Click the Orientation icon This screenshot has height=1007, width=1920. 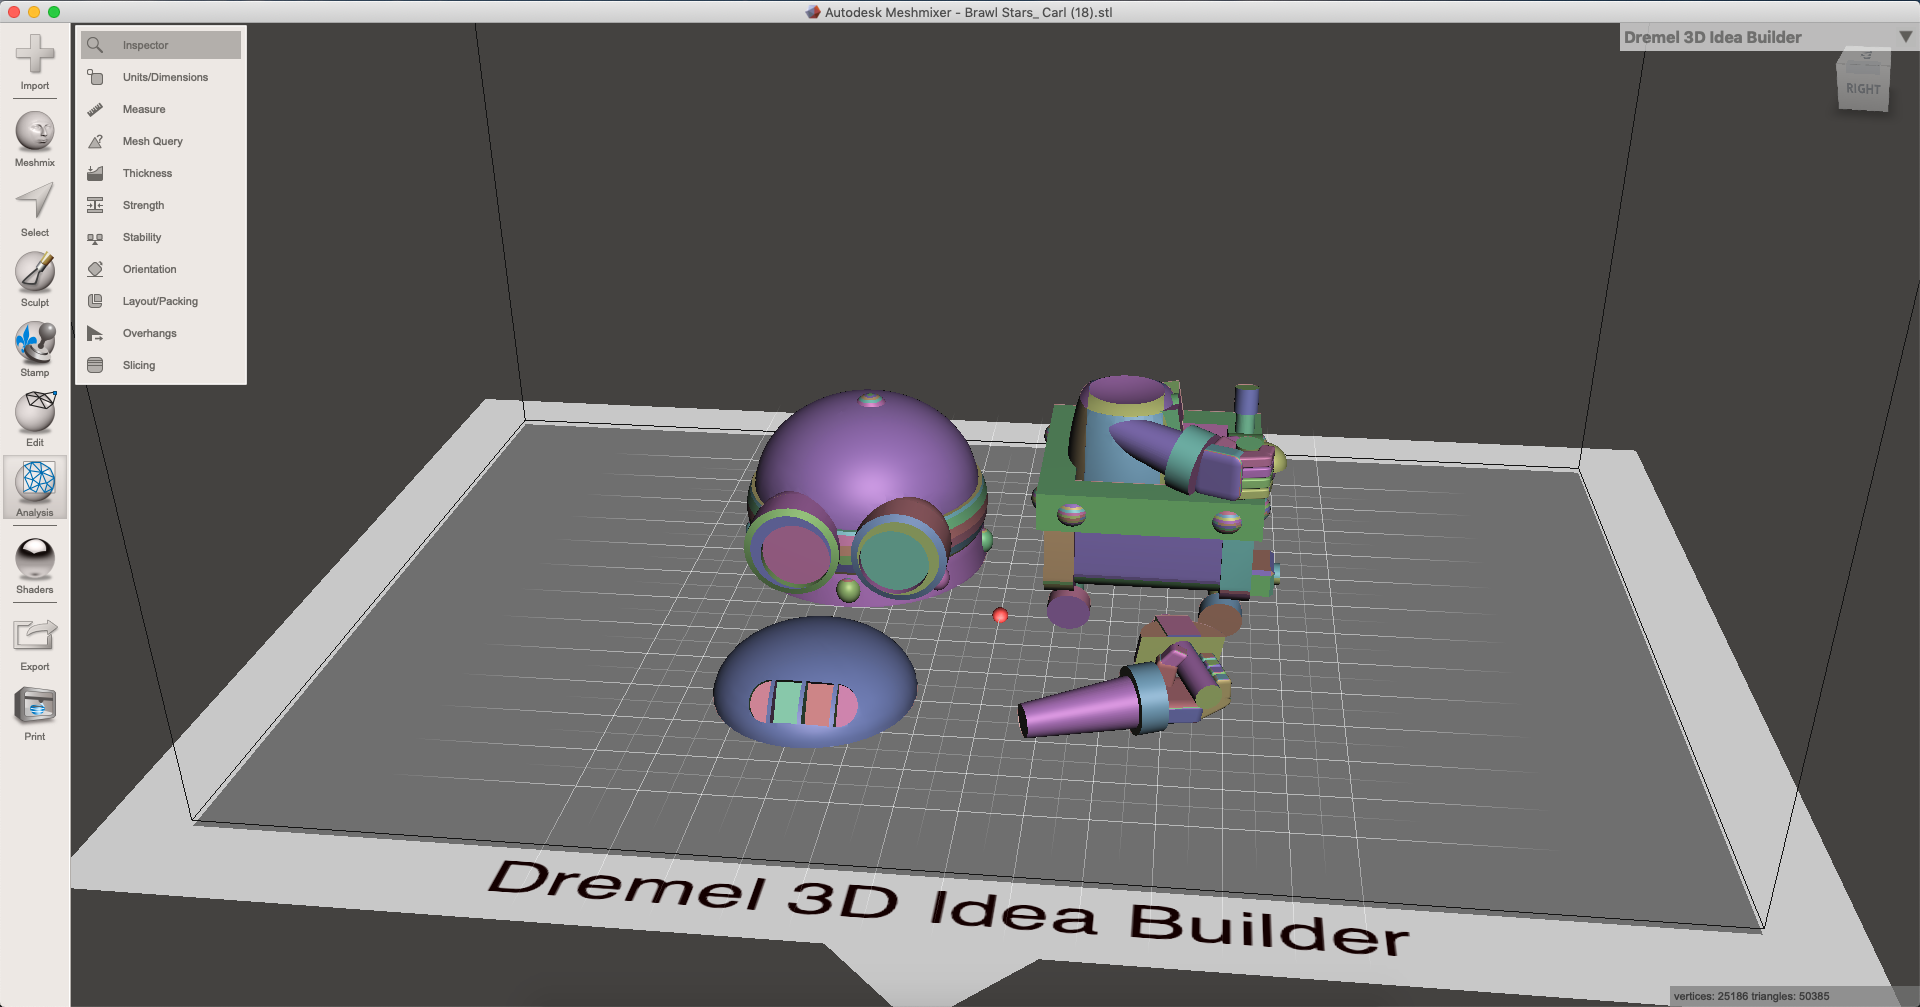tap(95, 269)
